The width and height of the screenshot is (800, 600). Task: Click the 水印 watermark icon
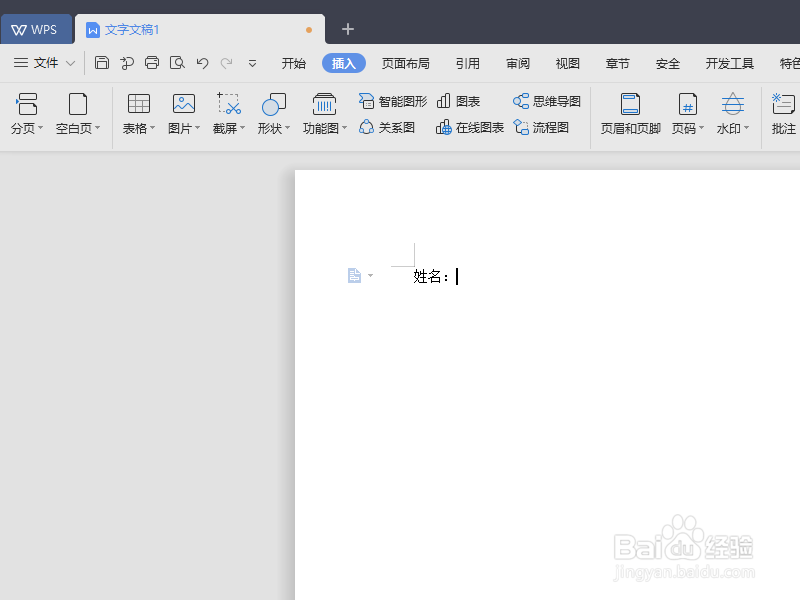[x=733, y=104]
